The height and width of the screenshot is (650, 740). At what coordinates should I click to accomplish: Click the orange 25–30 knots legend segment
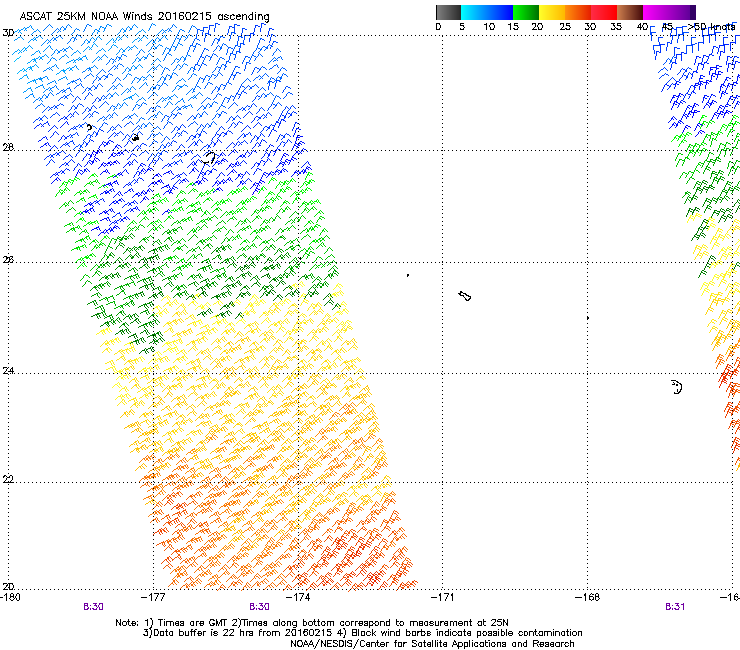tap(578, 12)
